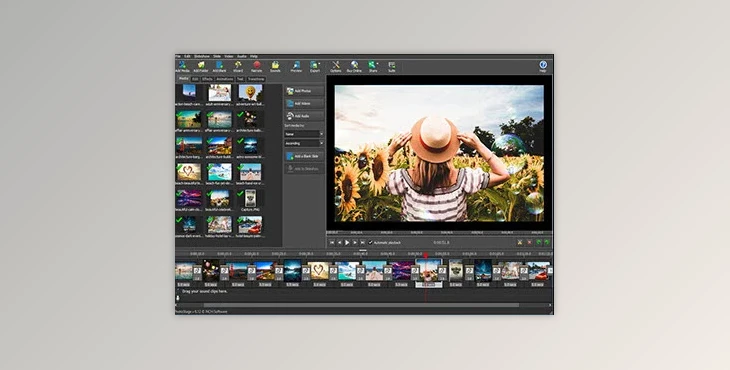Click the timeline scrollbar right arrow
The width and height of the screenshot is (730, 370).
tap(550, 305)
